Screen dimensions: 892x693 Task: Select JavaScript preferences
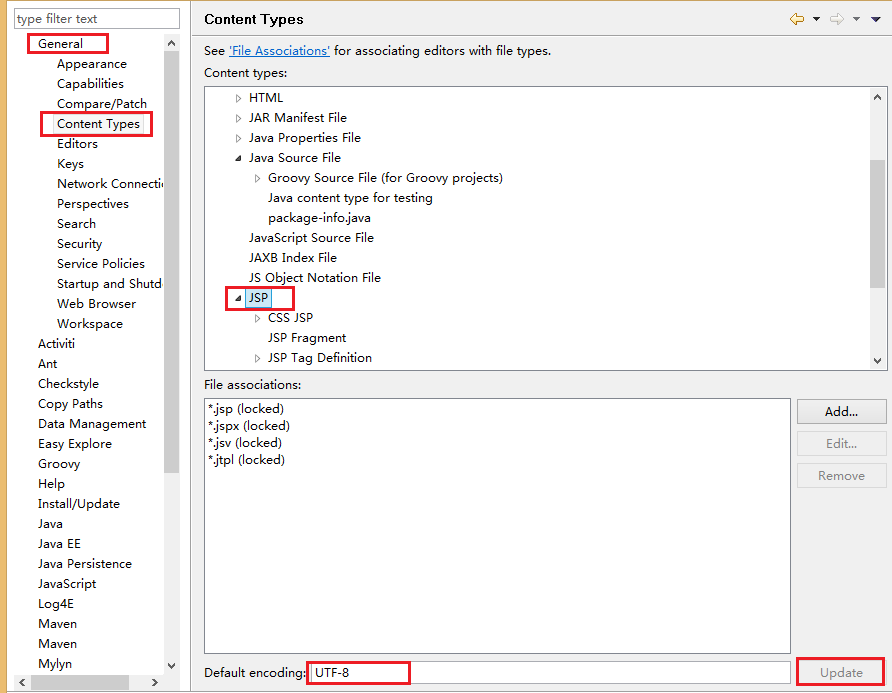[x=67, y=584]
